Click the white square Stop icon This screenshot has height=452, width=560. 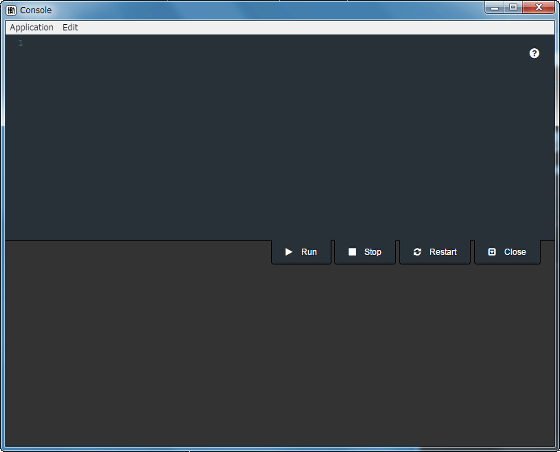352,252
